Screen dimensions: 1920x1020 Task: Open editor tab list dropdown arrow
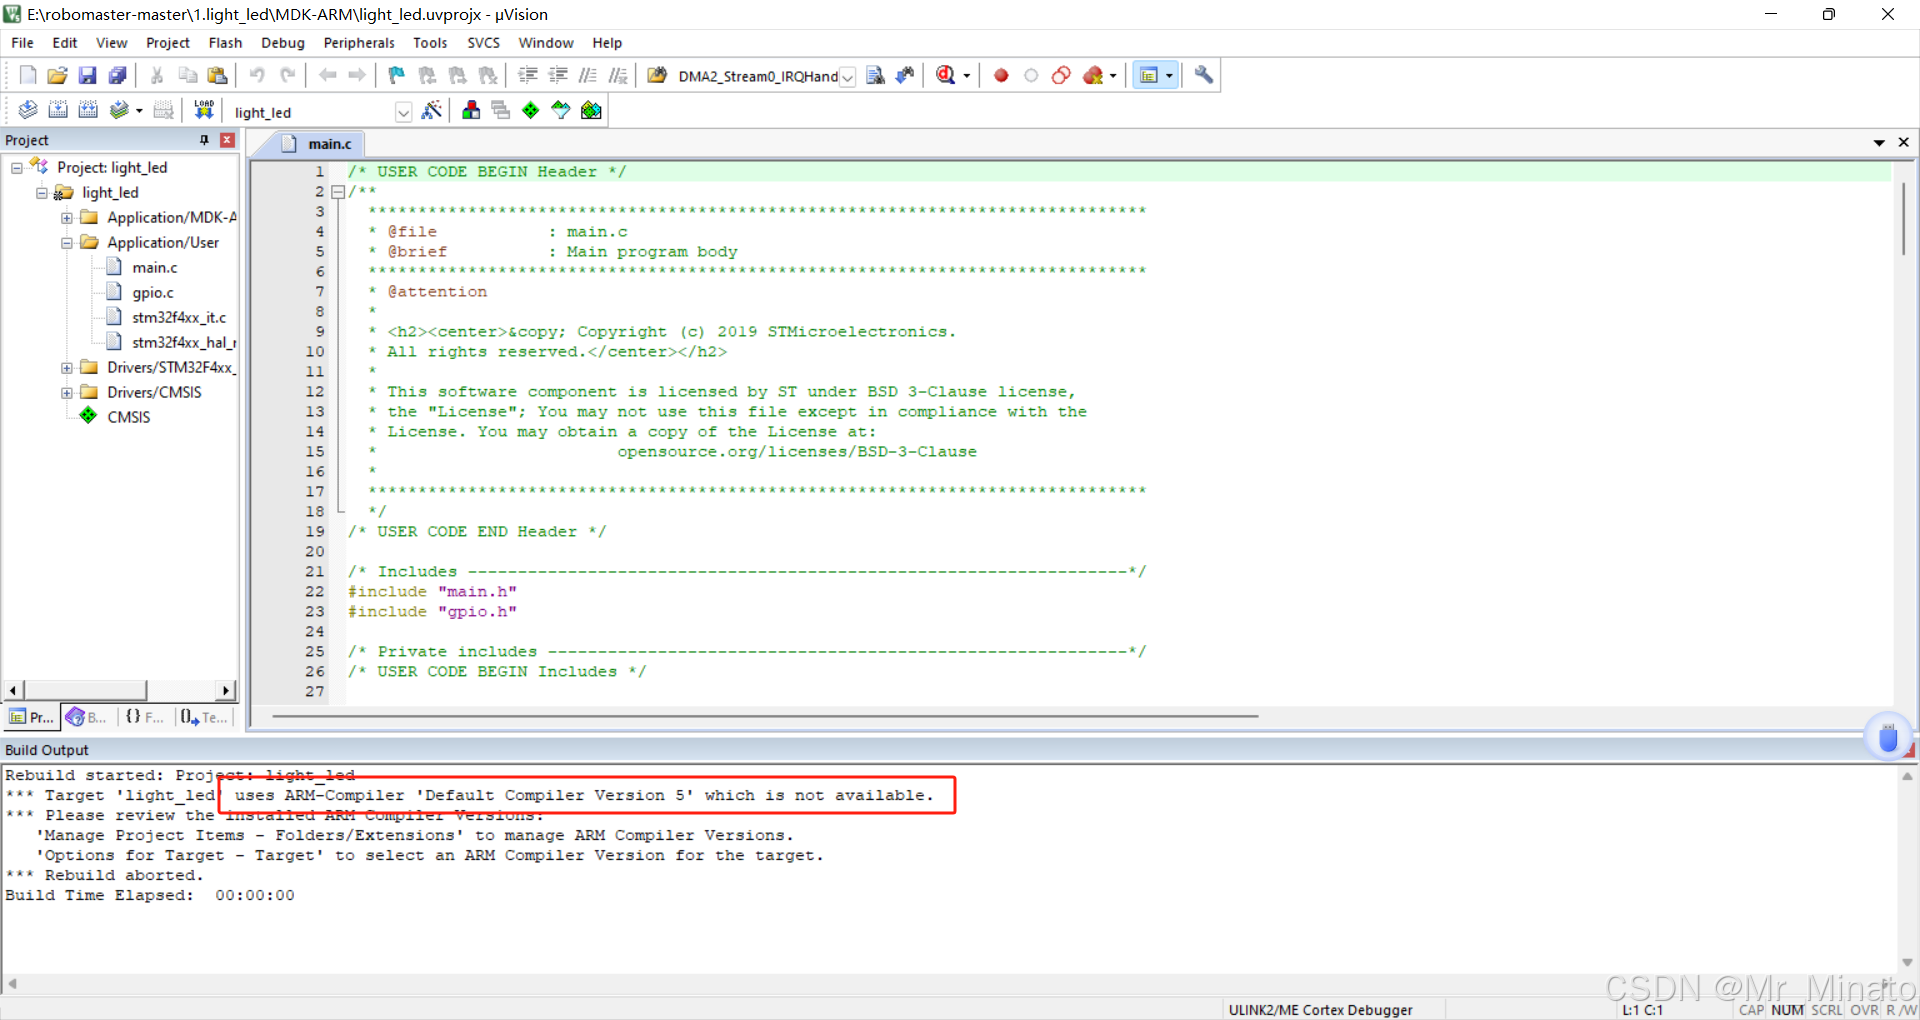pos(1879,143)
